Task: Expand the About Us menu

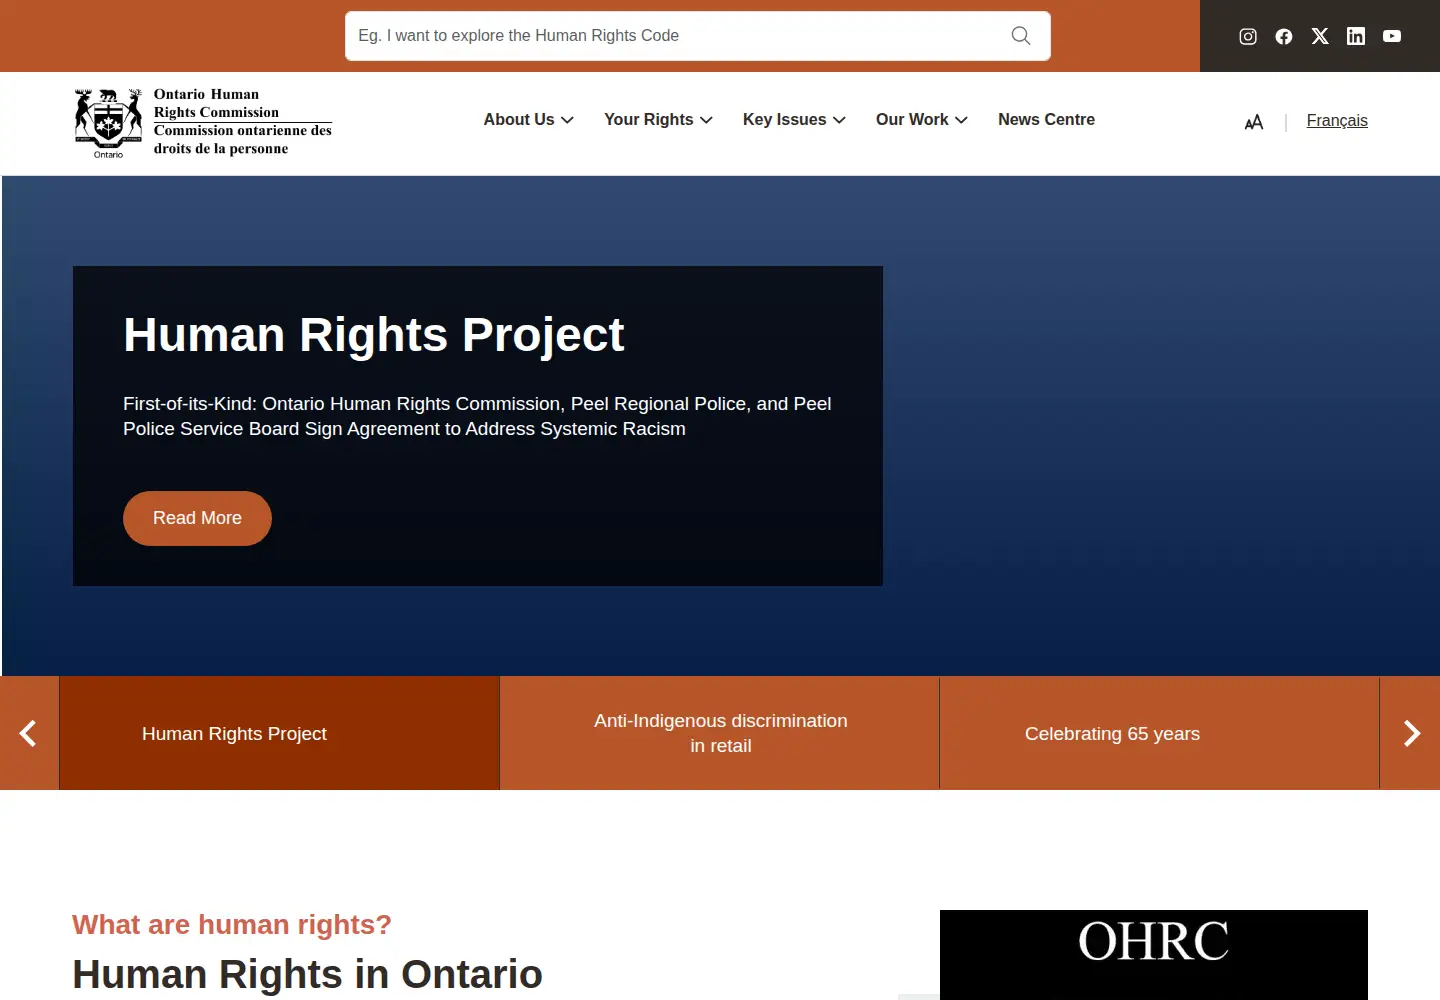Action: click(x=528, y=120)
